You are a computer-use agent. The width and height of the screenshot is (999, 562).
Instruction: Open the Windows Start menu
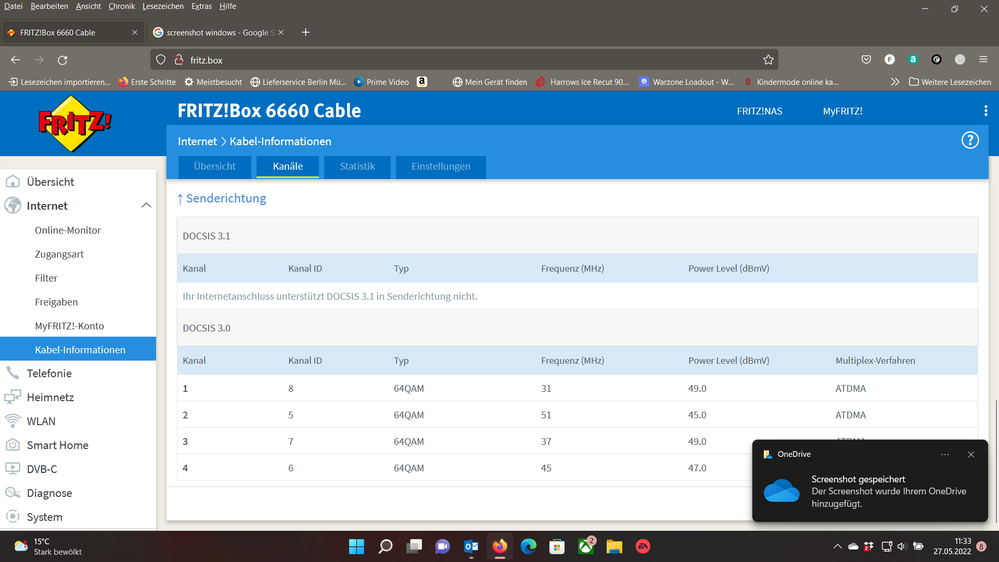356,547
